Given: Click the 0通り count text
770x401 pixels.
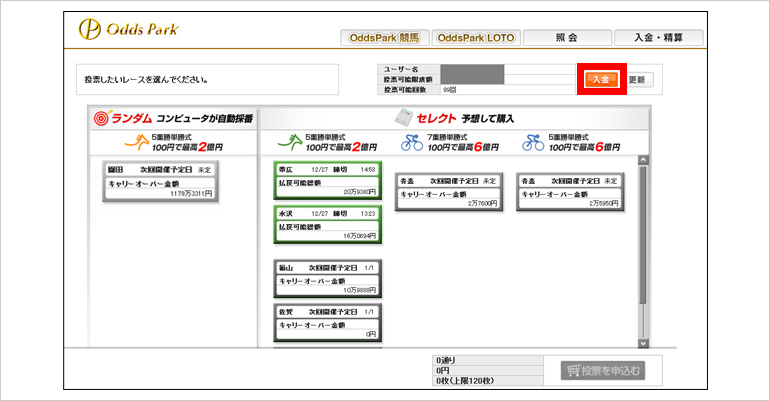Looking at the screenshot, I should coord(445,360).
